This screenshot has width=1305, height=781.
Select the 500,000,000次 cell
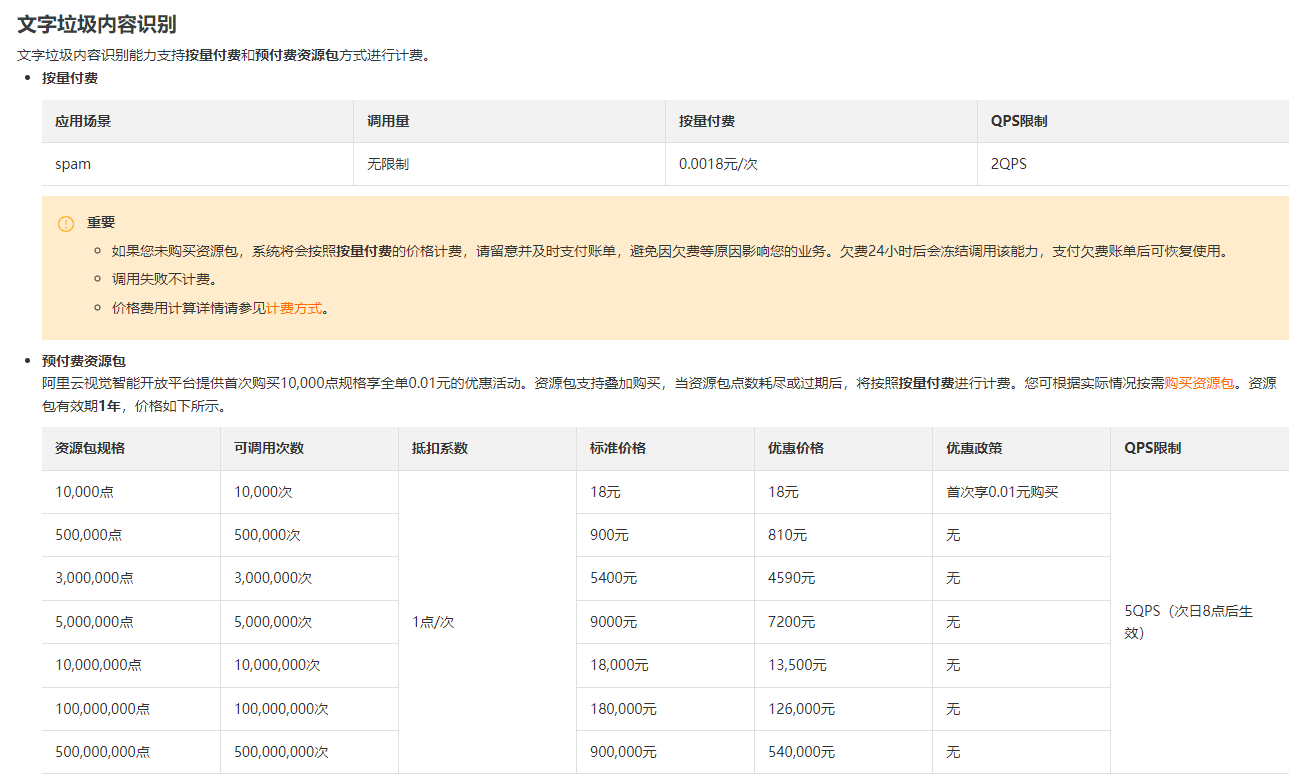point(310,752)
